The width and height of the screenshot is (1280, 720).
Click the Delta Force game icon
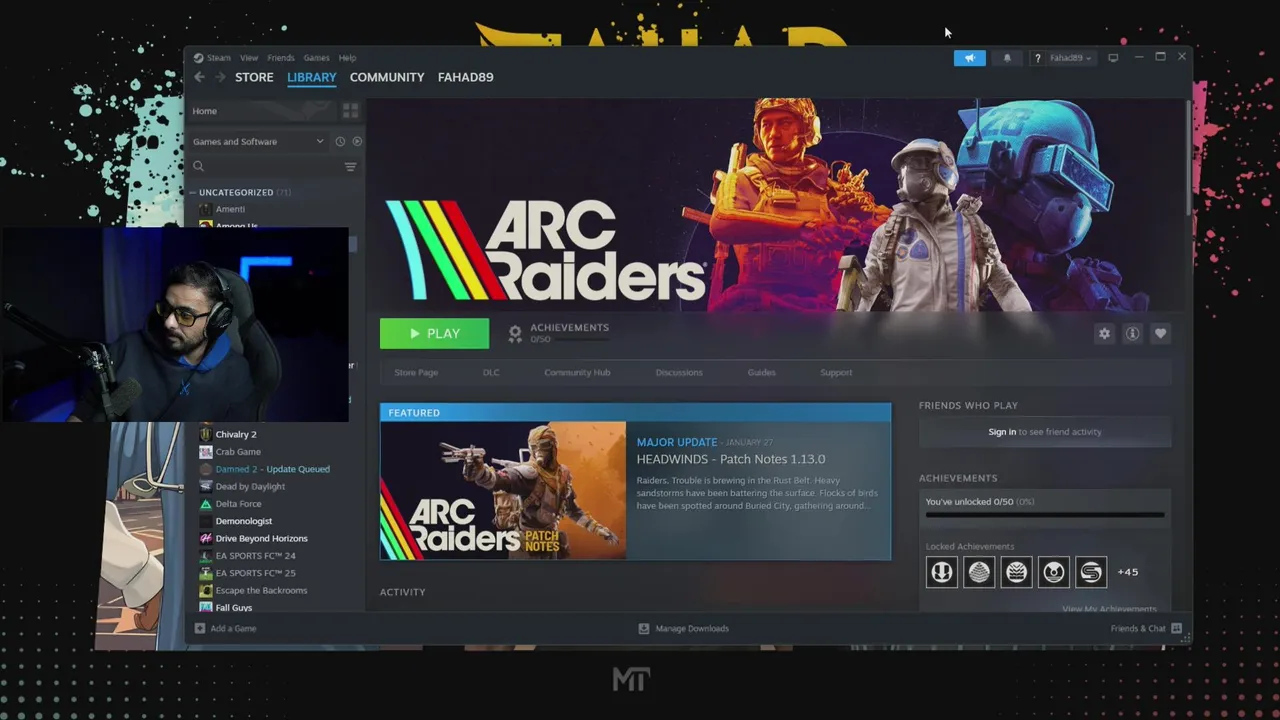click(x=205, y=504)
